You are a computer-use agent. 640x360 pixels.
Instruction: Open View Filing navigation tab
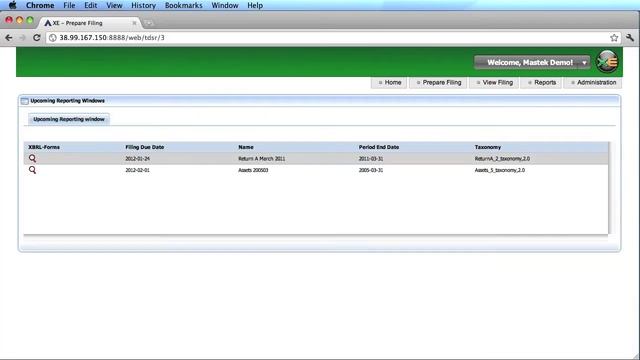click(x=494, y=82)
